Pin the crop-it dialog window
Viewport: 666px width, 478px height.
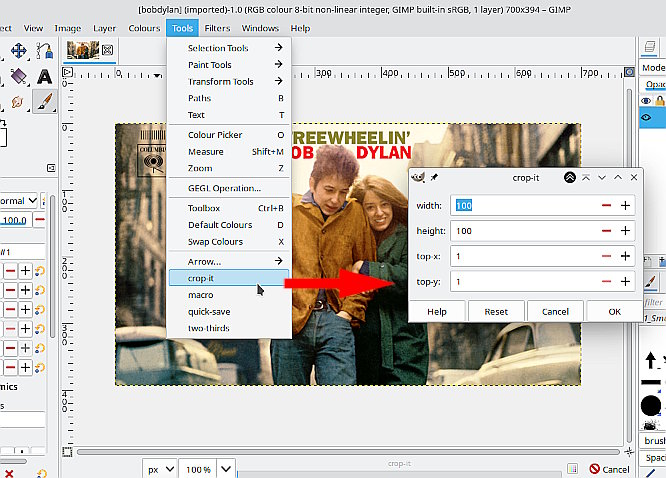coord(435,177)
